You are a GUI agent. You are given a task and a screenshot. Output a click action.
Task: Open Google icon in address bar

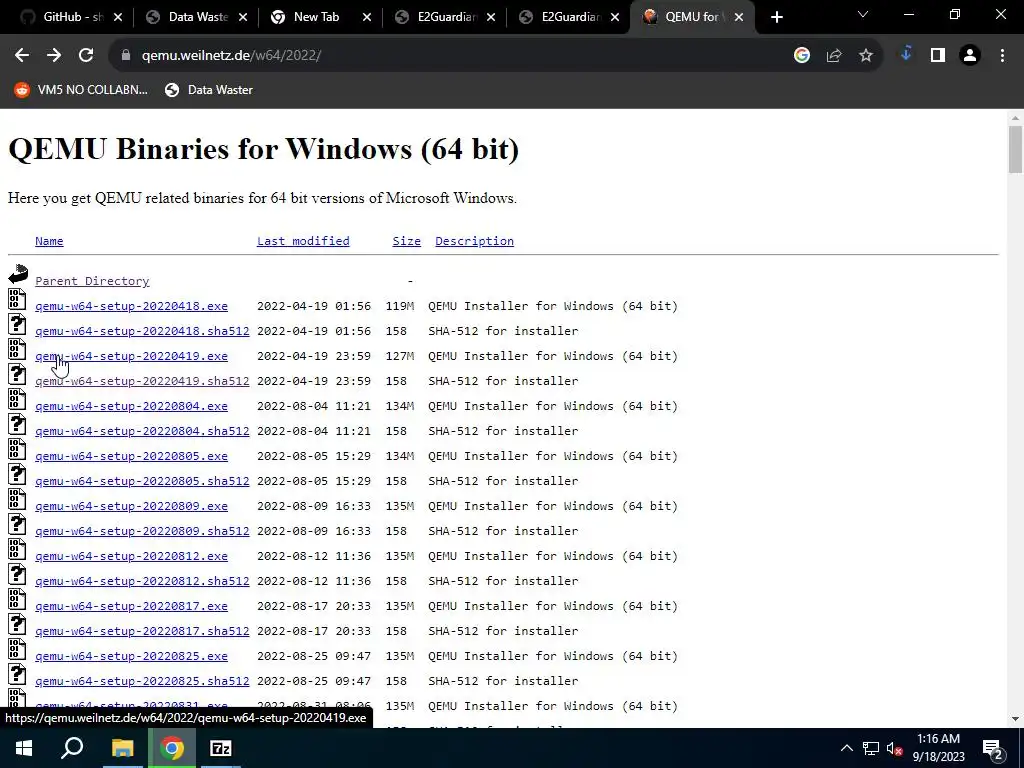pos(802,56)
